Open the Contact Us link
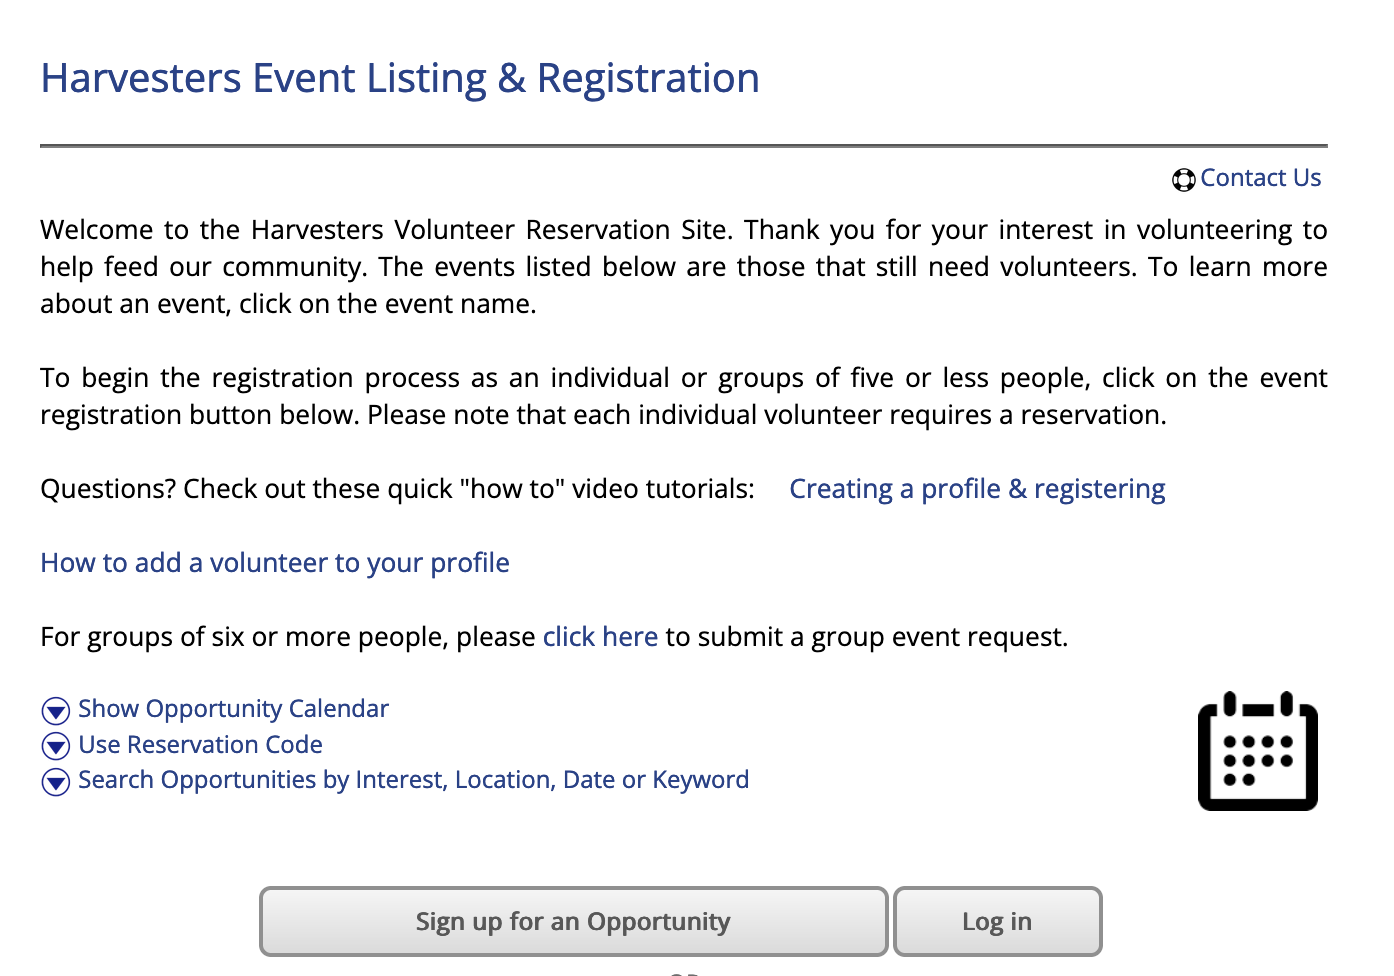Image resolution: width=1394 pixels, height=976 pixels. click(x=1260, y=178)
